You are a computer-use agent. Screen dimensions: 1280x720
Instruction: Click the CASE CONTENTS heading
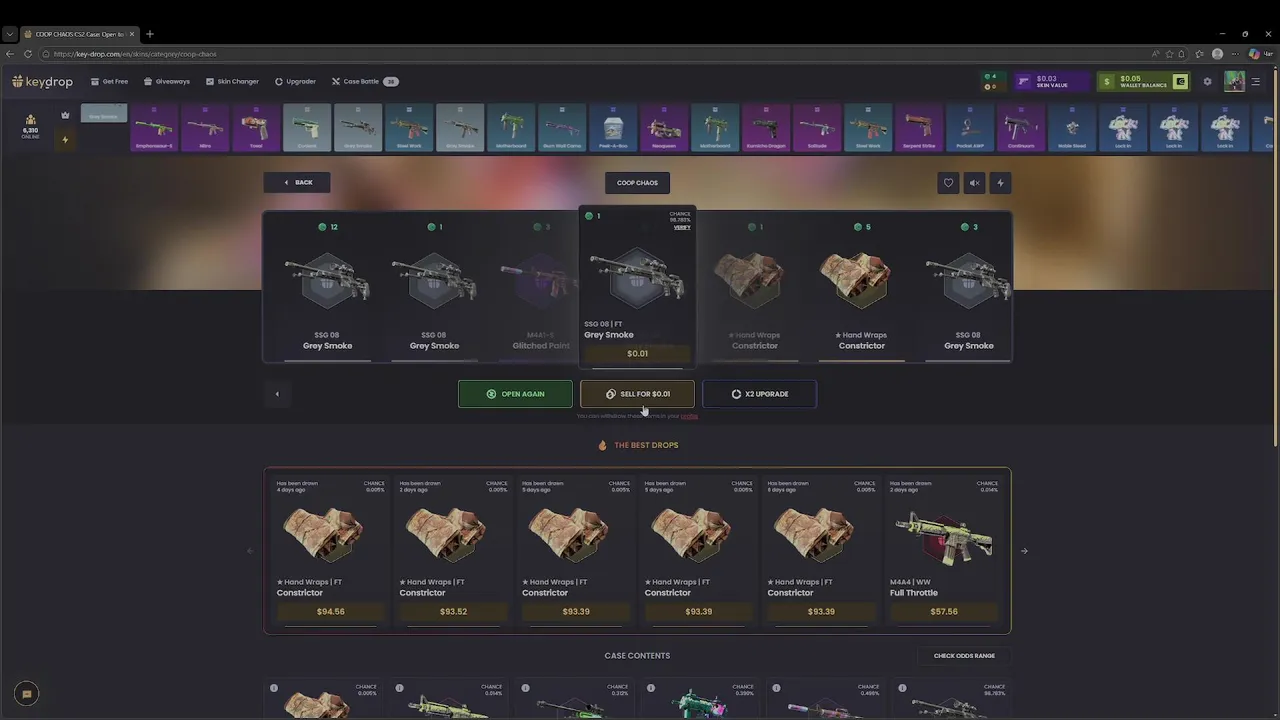[x=637, y=656]
